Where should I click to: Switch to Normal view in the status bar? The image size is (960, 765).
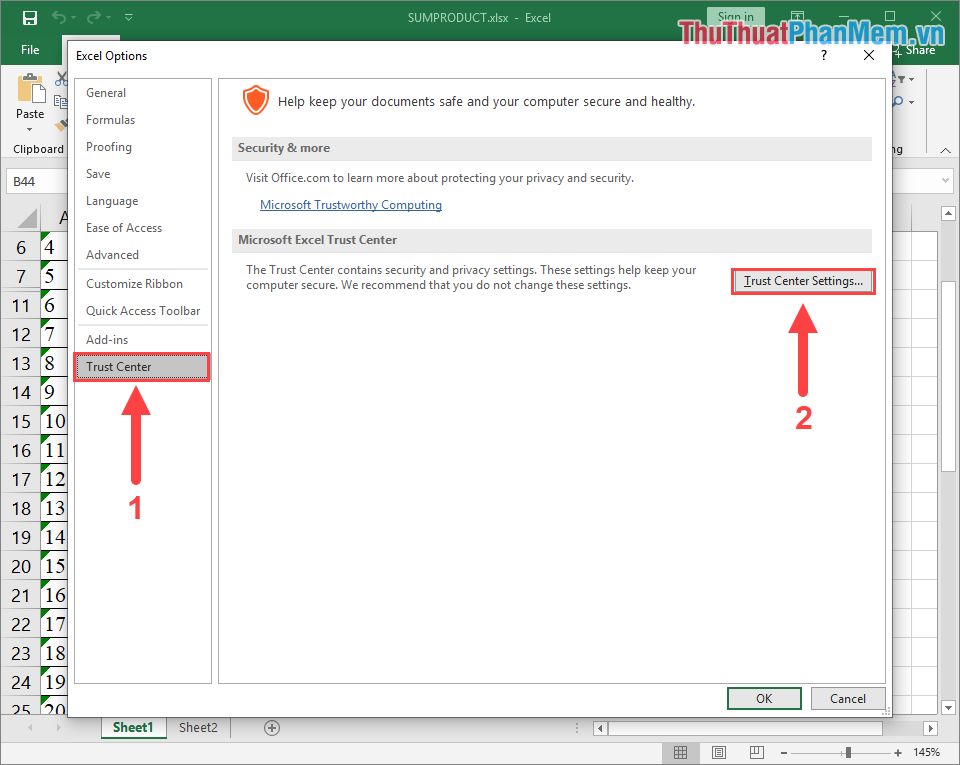(680, 752)
